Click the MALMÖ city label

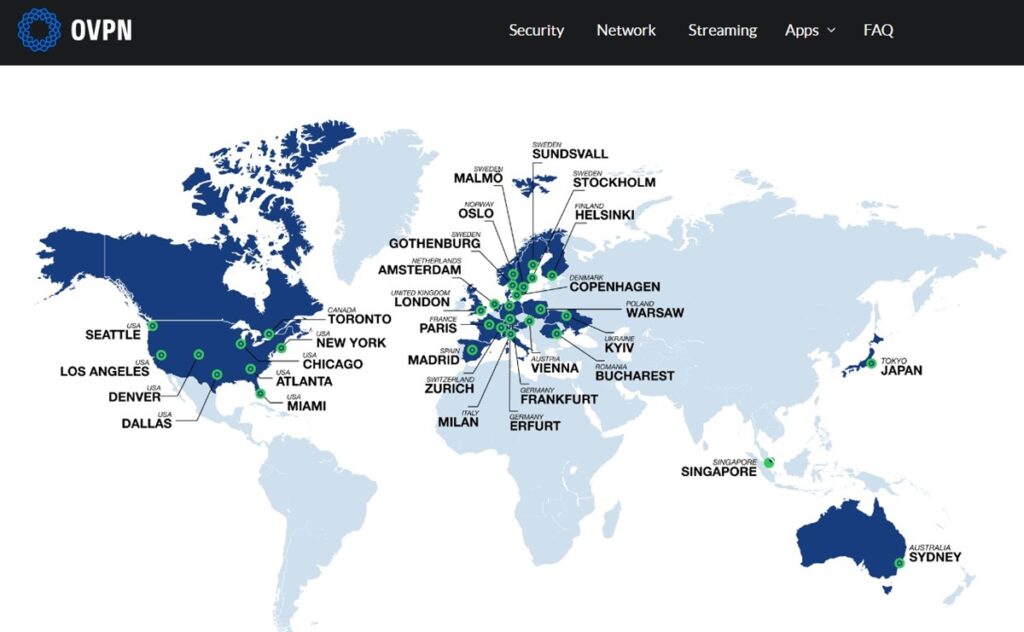point(478,178)
